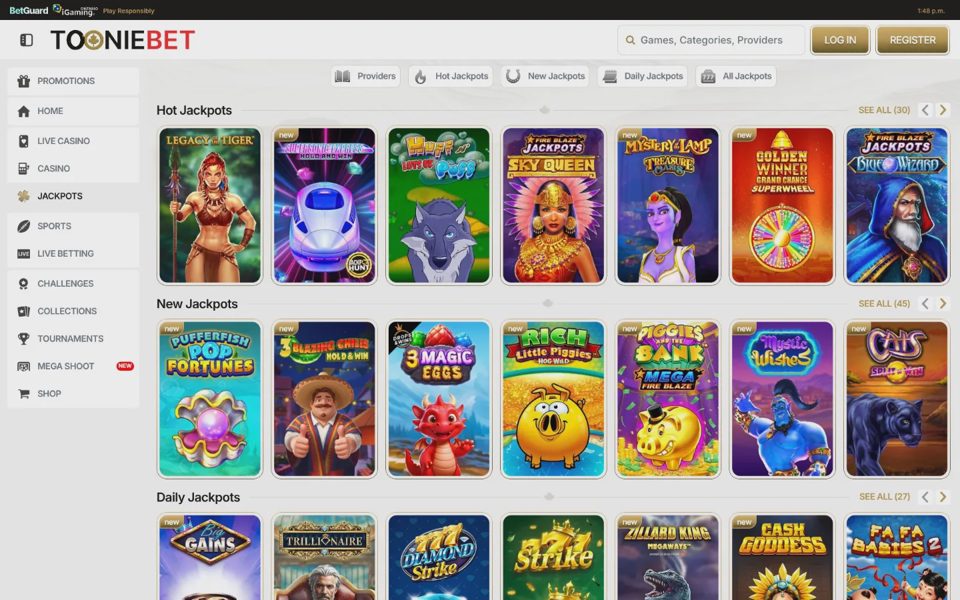Open Live Casino section
The height and width of the screenshot is (600, 960).
pos(73,141)
